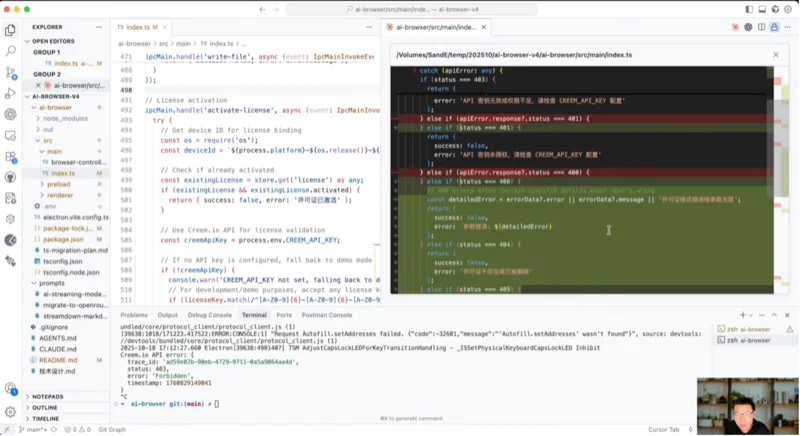Switch to the Problems panel tab
Image resolution: width=800 pixels, height=436 pixels.
(x=134, y=315)
